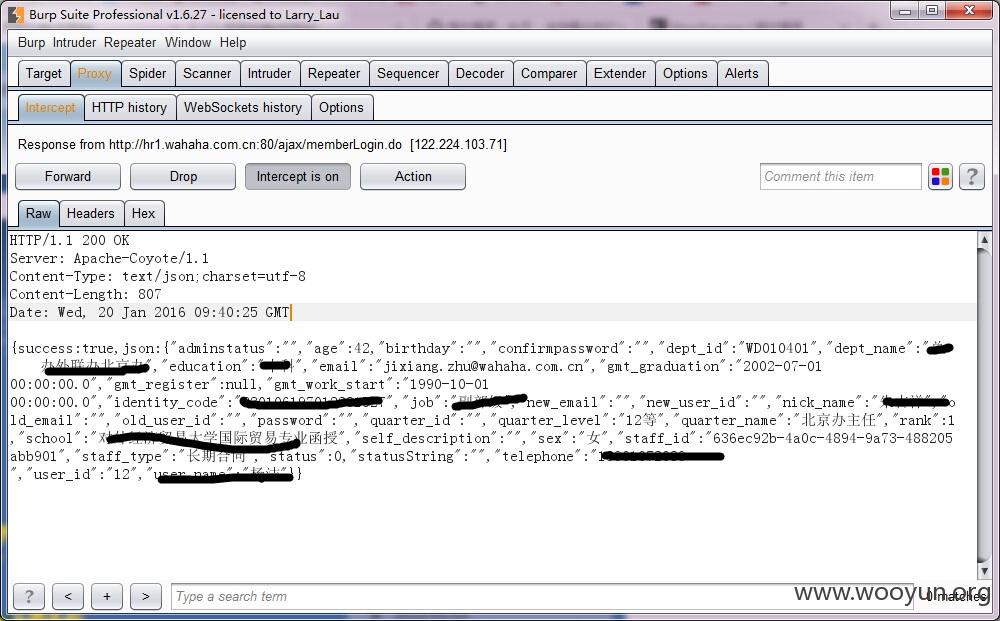Viewport: 1000px width, 621px height.
Task: Open the Intruder tool tab
Action: click(269, 73)
